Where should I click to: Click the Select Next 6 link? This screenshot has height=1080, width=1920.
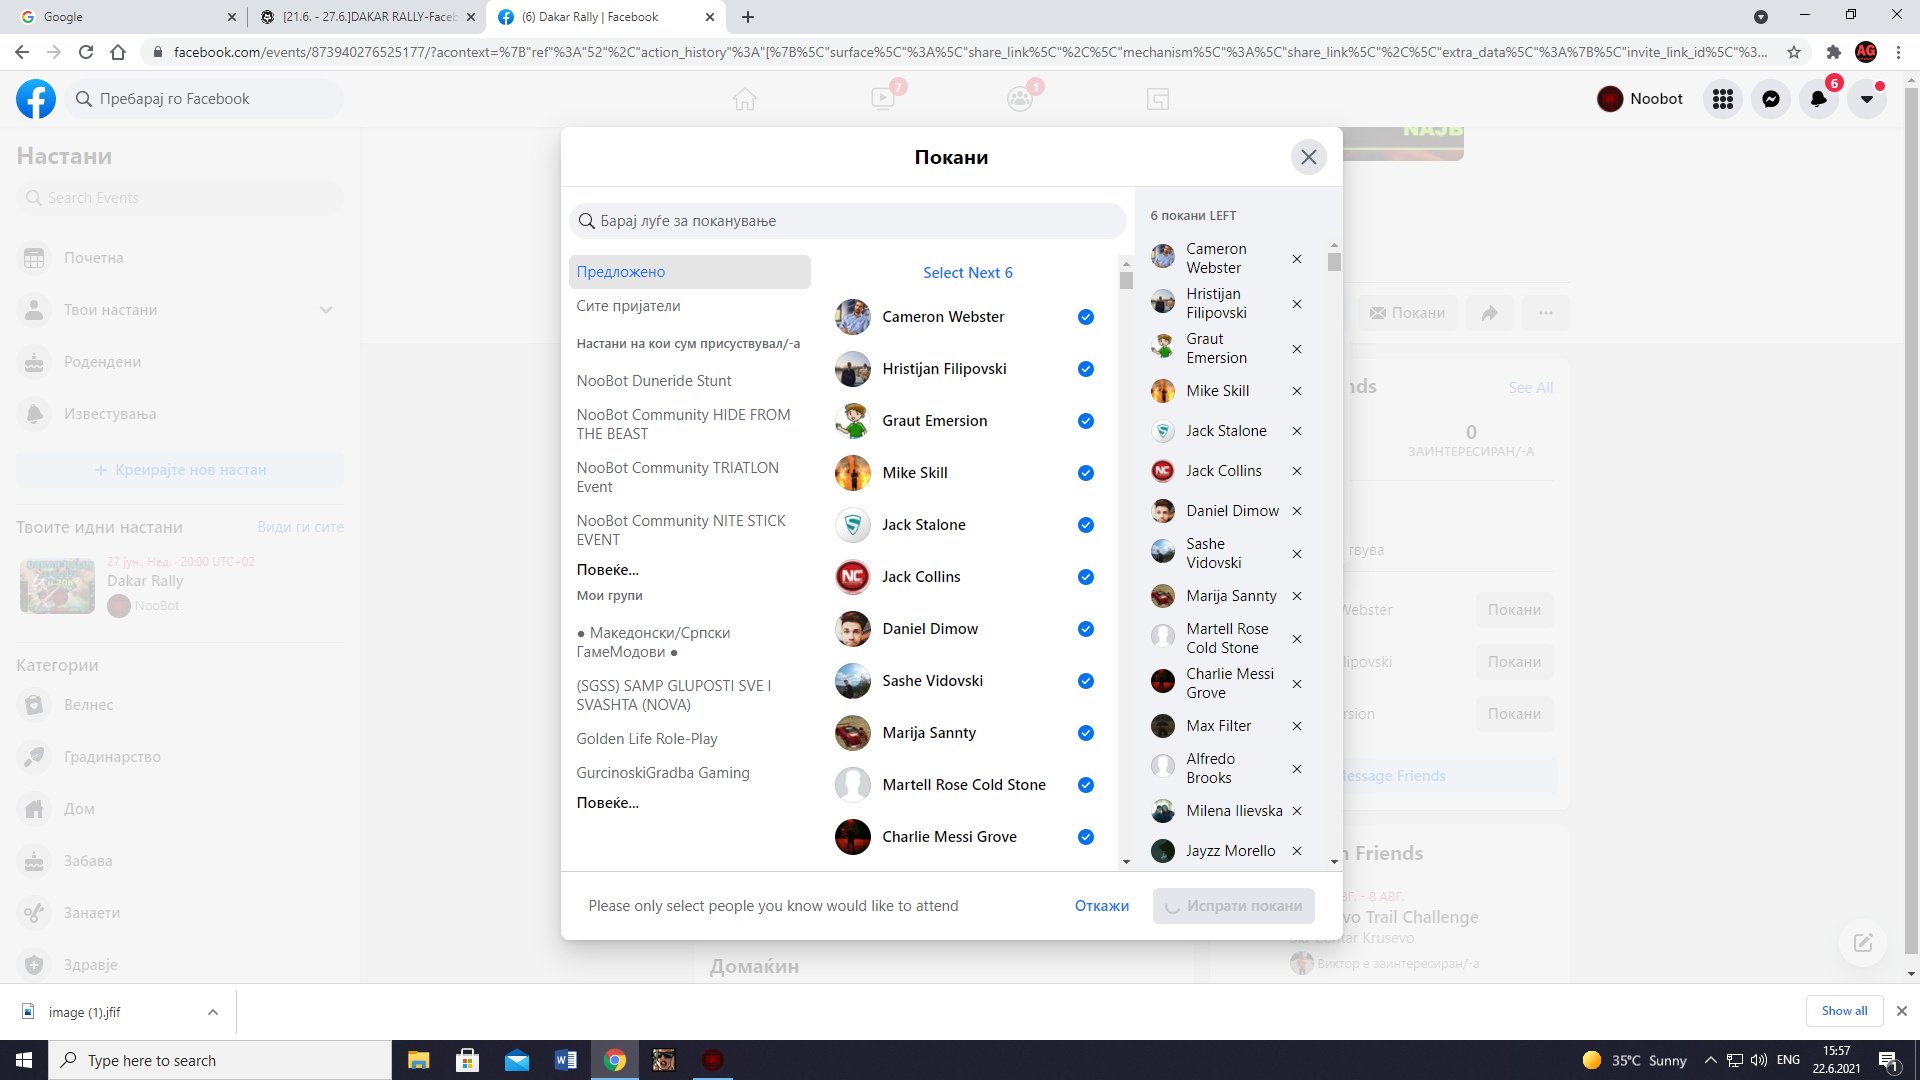click(x=967, y=273)
